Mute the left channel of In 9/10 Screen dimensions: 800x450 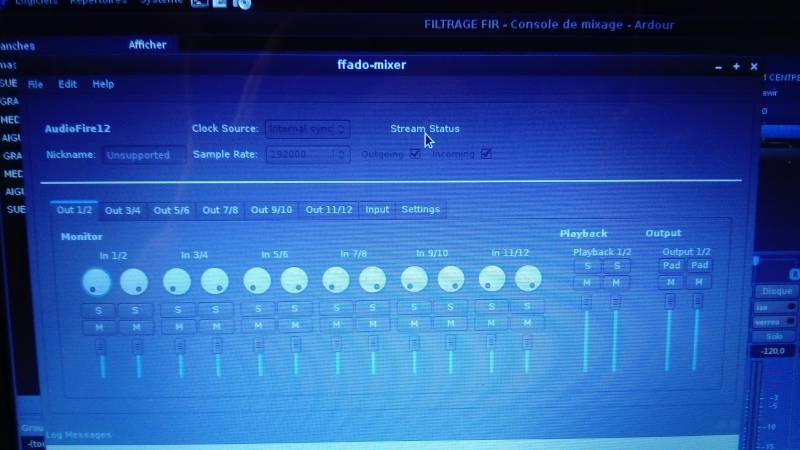click(x=414, y=323)
